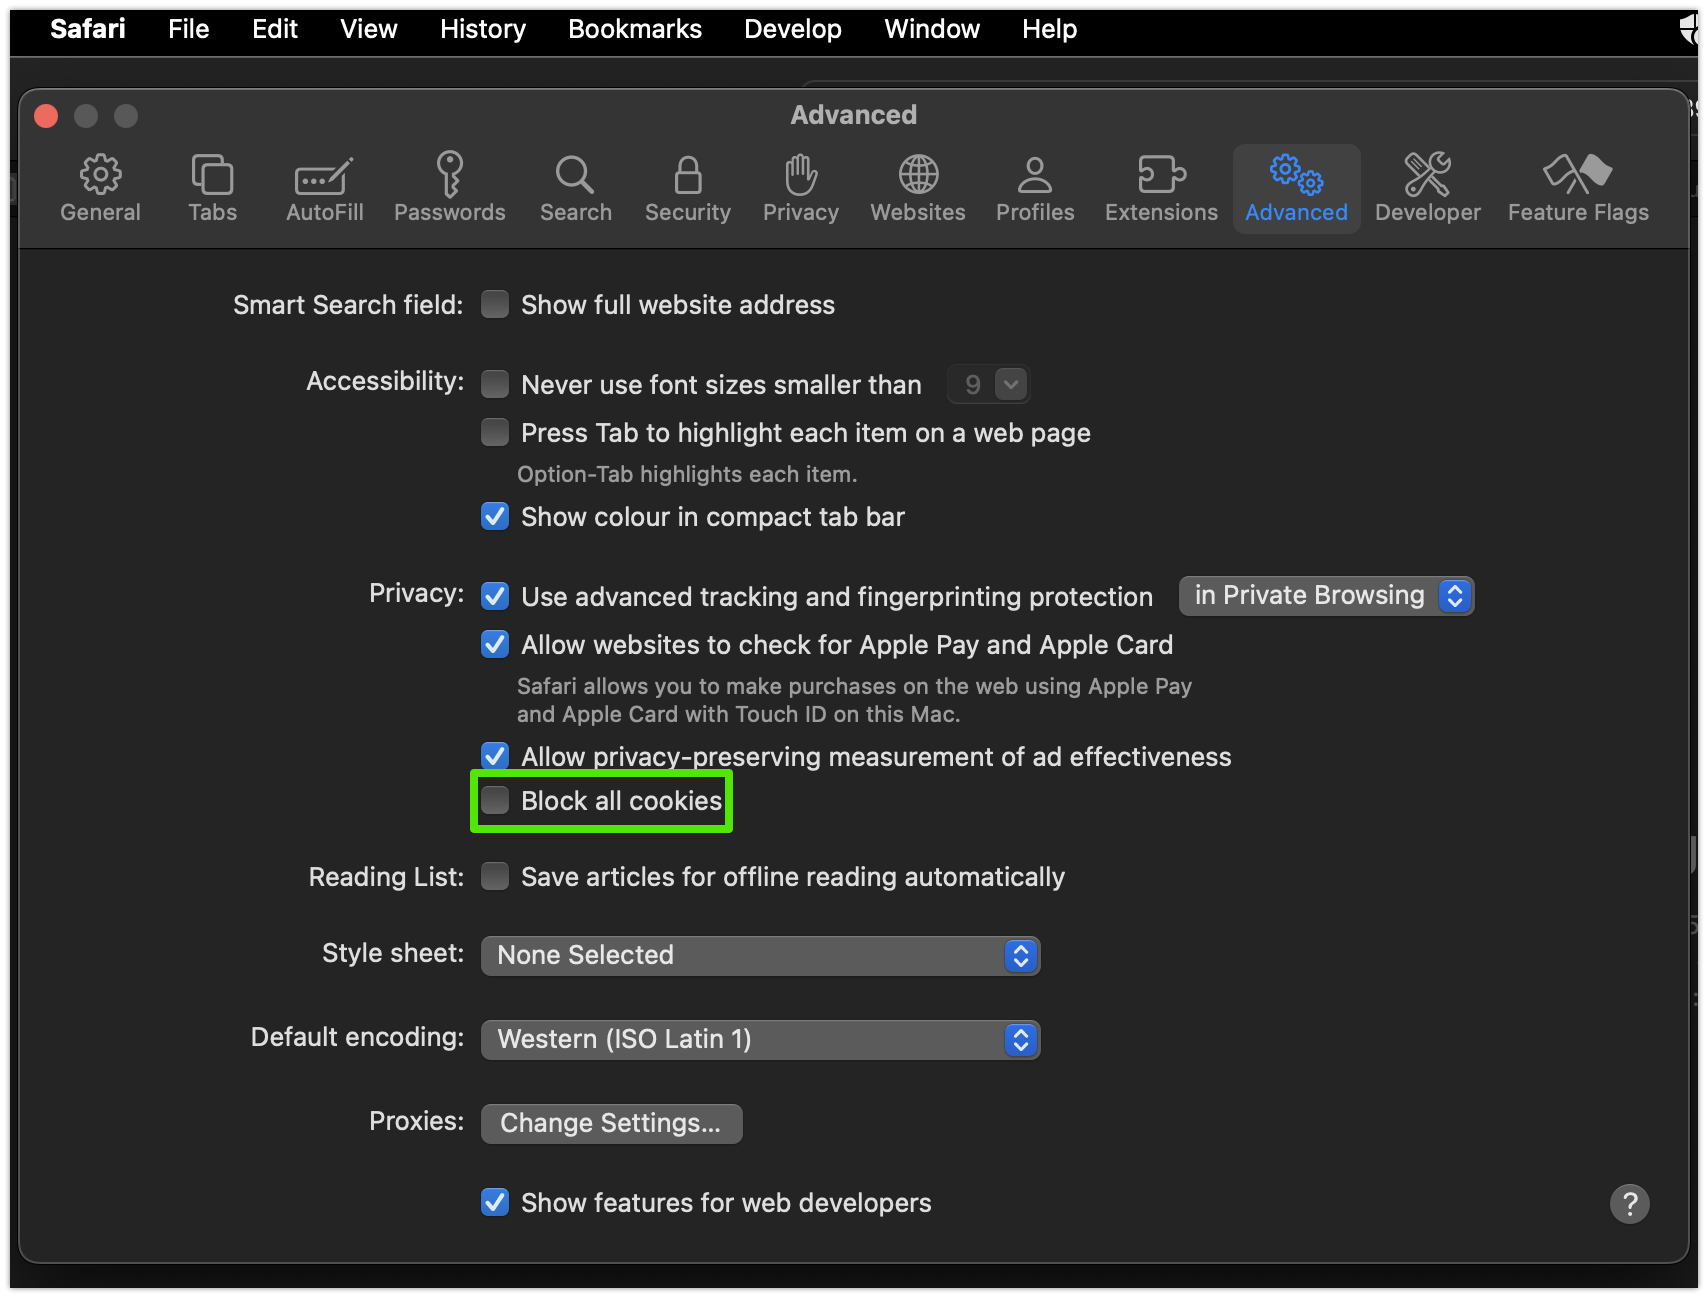The width and height of the screenshot is (1708, 1298).
Task: Open the Passwords settings pane
Action: [x=449, y=188]
